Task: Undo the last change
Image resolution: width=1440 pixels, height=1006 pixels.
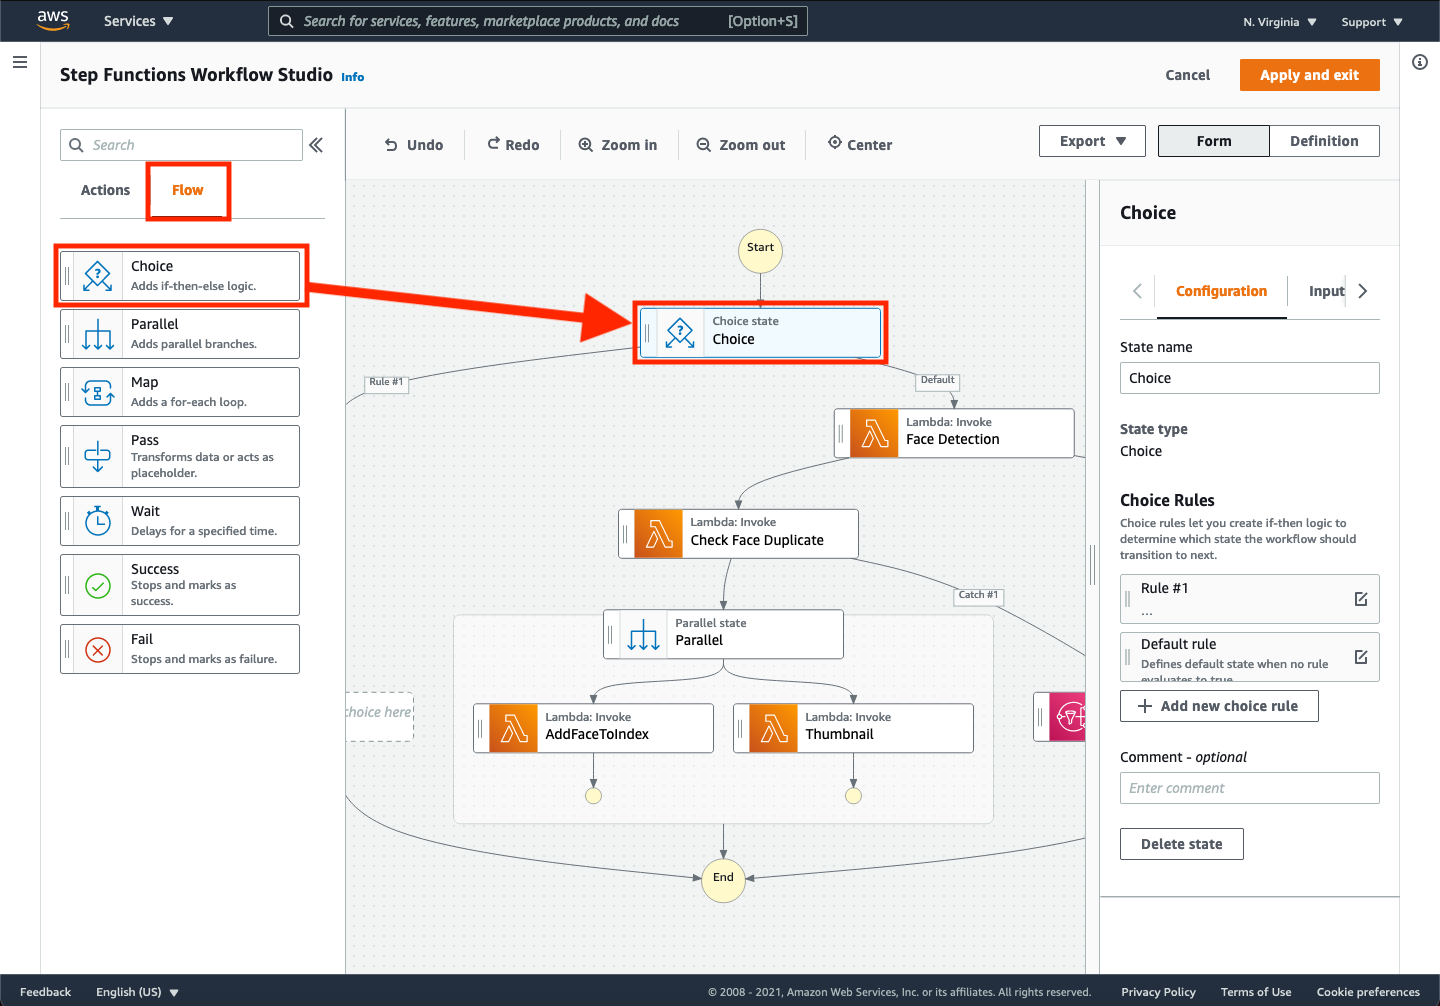Action: (414, 145)
